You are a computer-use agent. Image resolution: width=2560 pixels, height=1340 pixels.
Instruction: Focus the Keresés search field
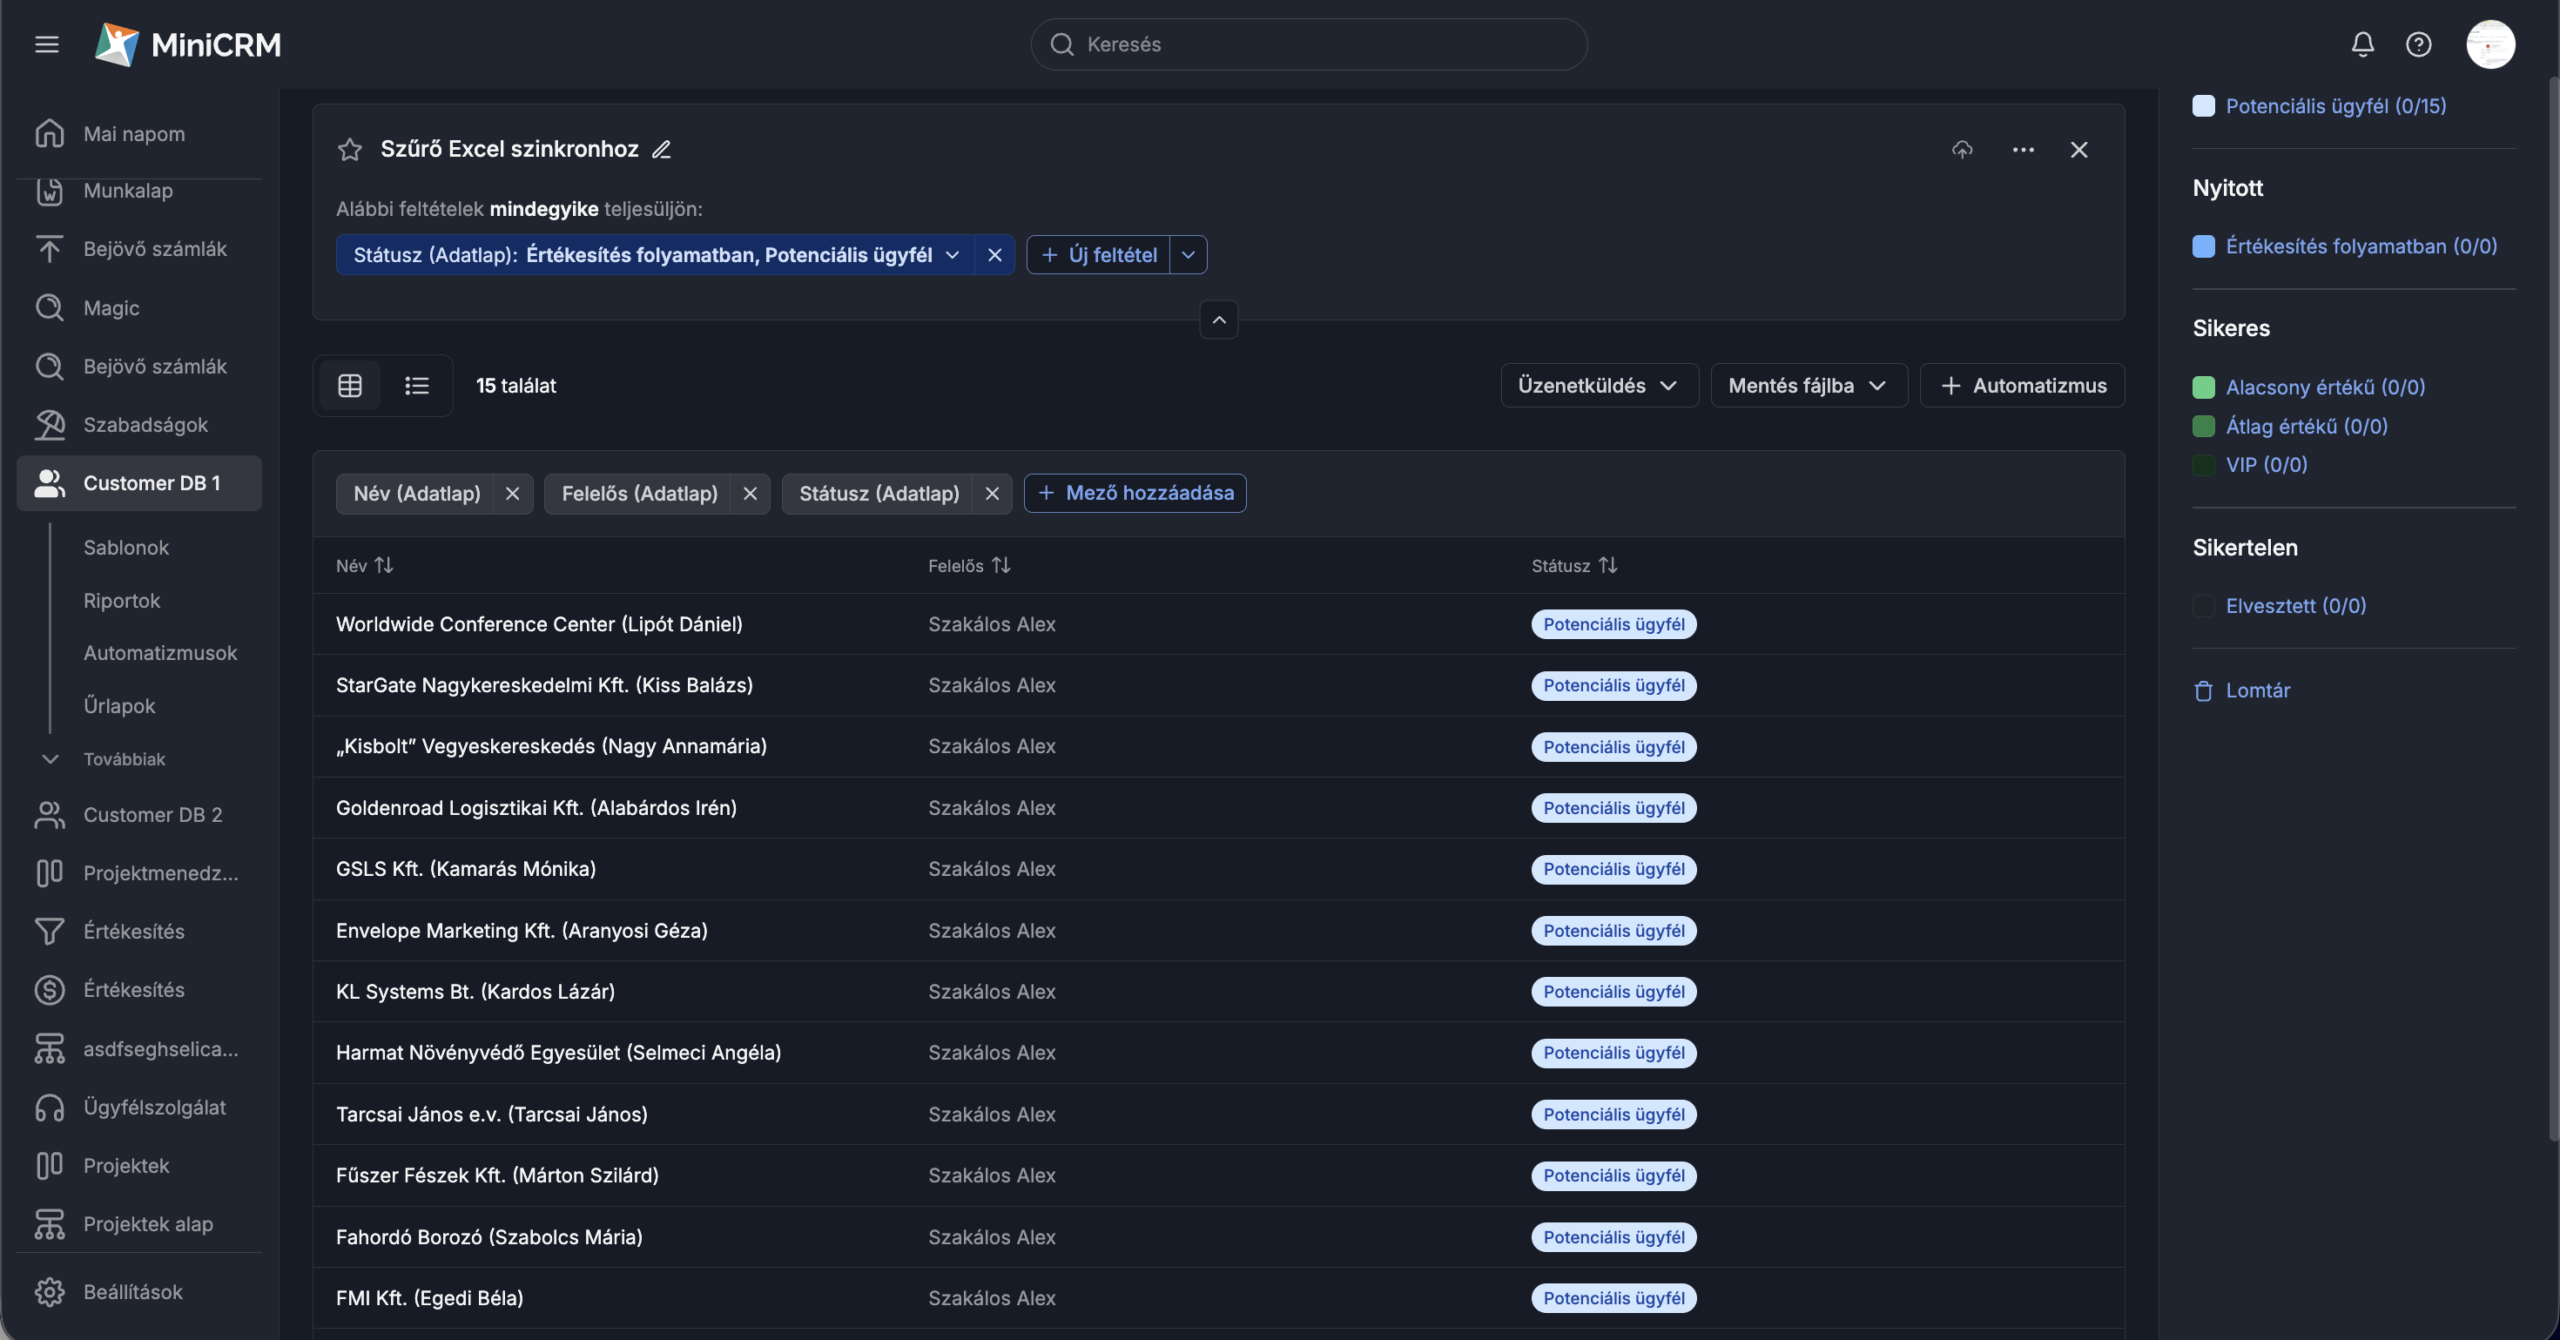(x=1308, y=44)
